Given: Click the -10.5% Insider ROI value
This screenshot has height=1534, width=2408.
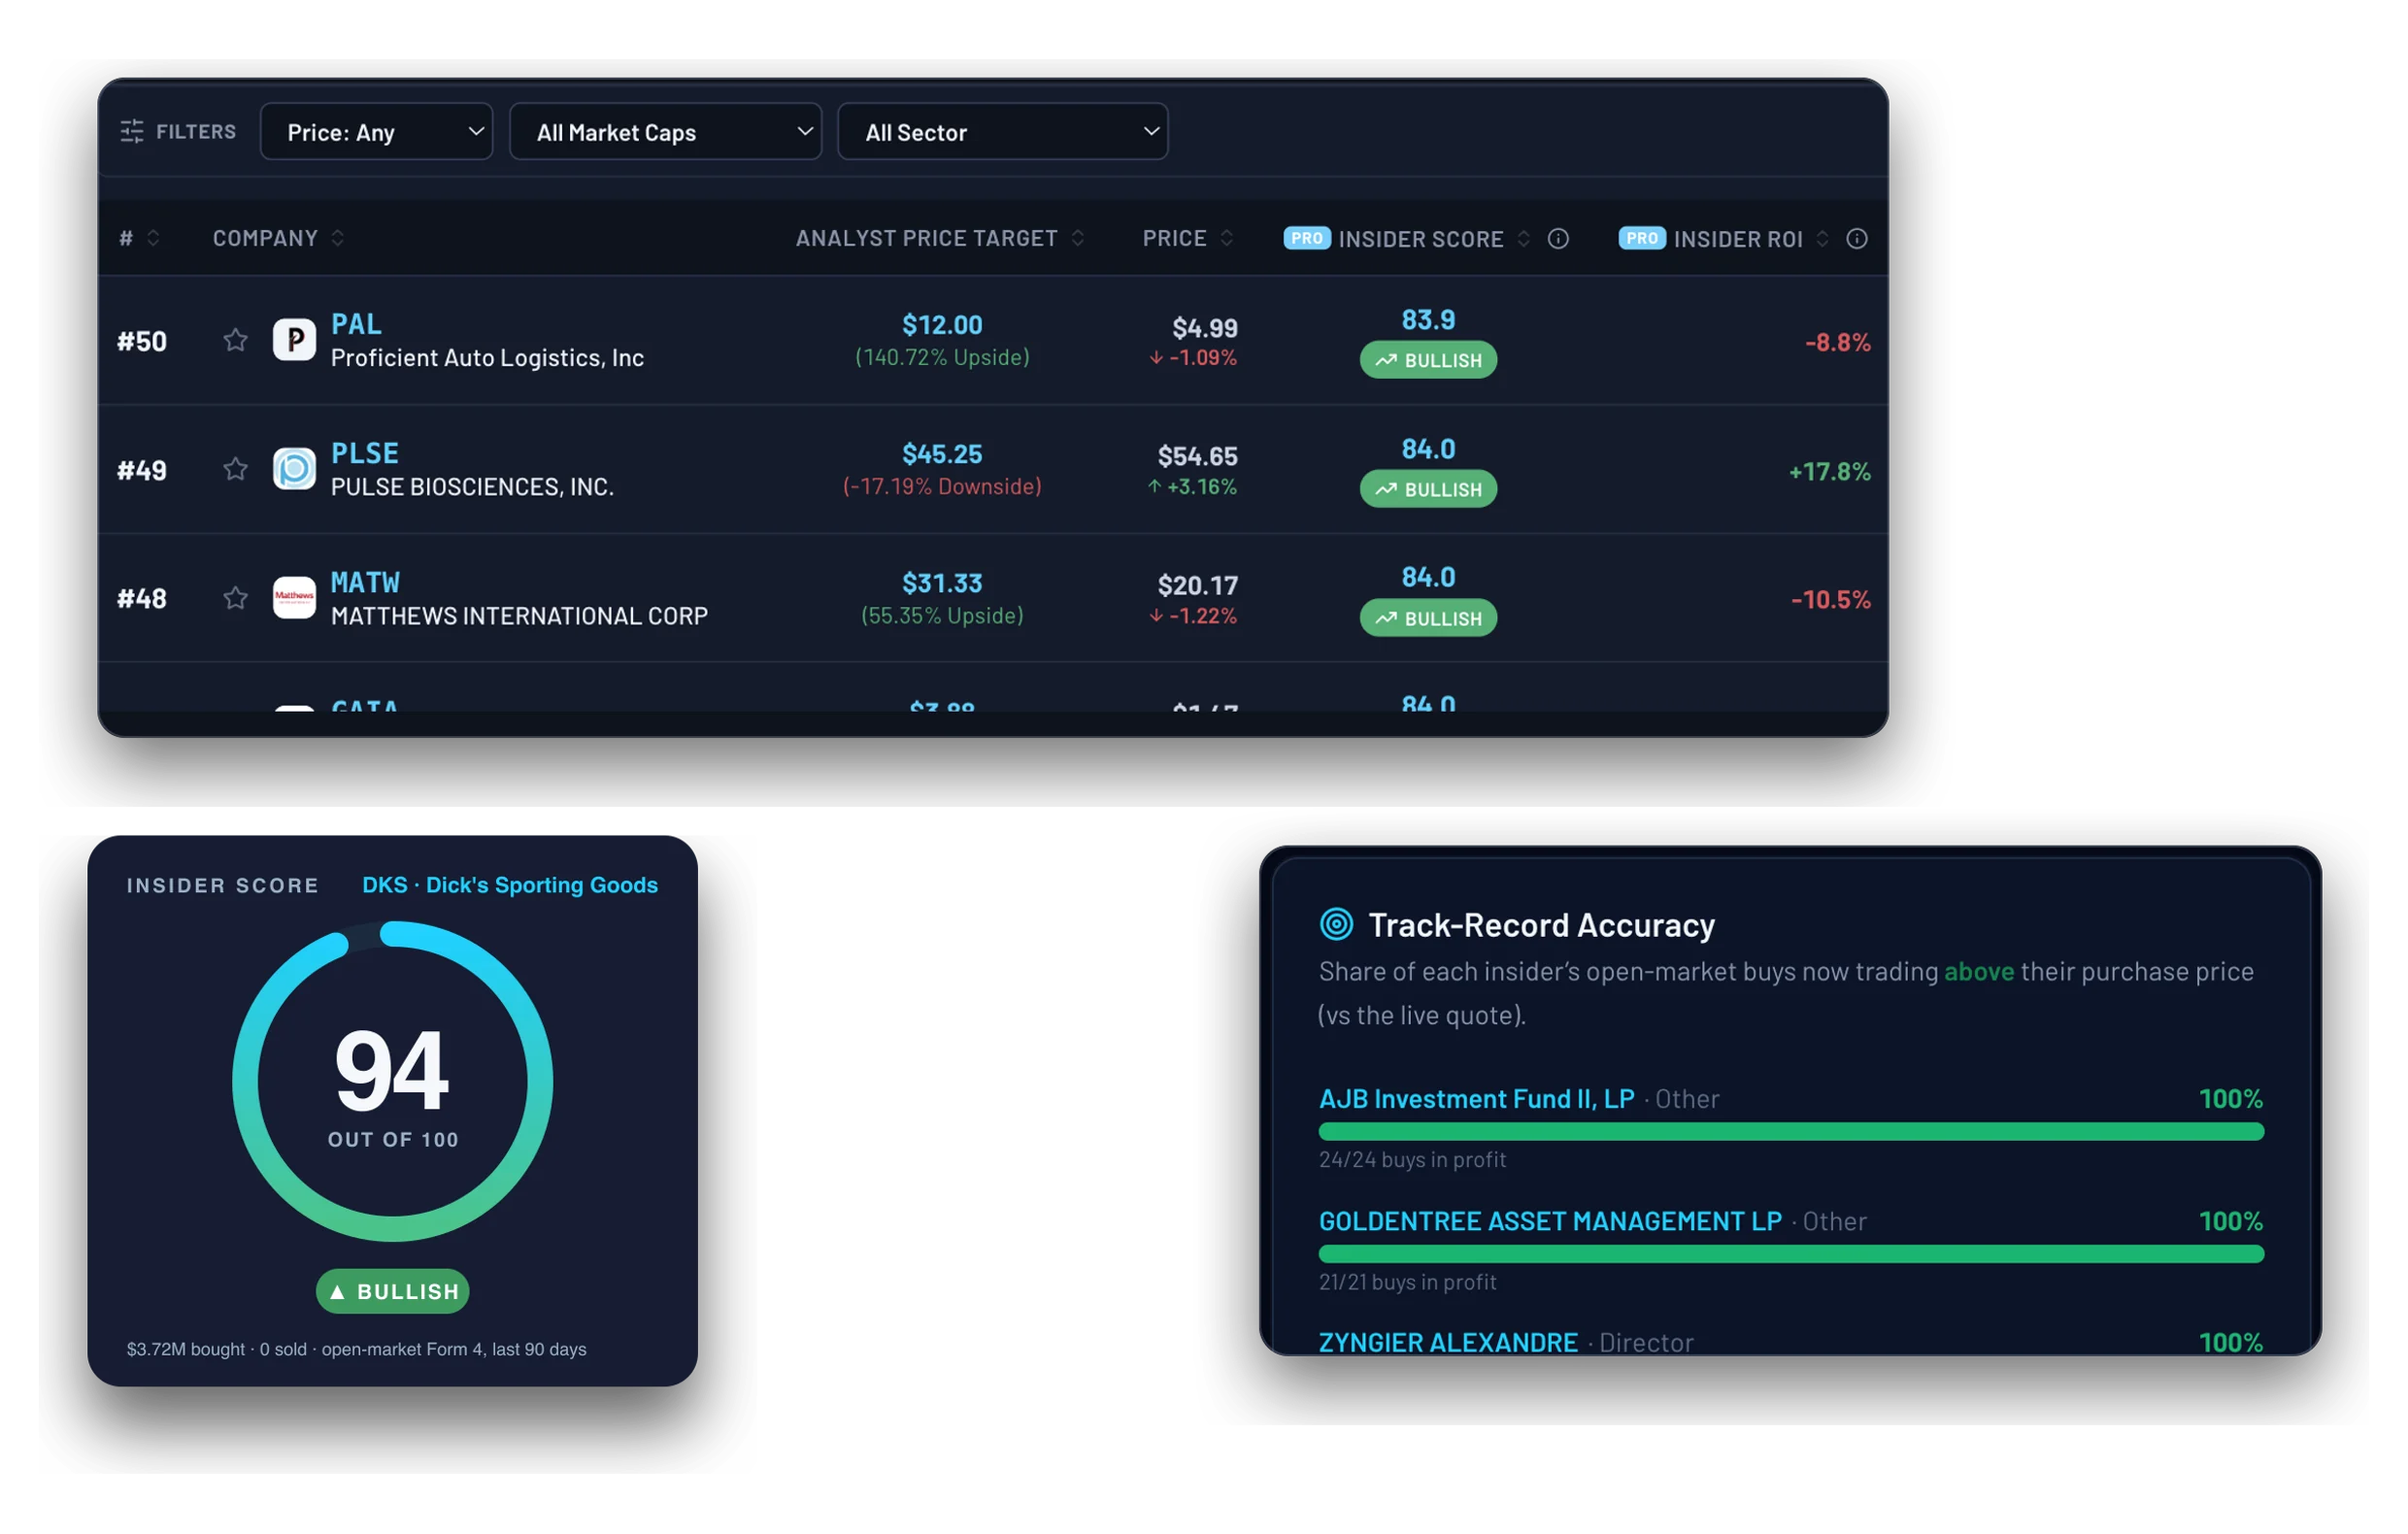Looking at the screenshot, I should (x=1830, y=600).
